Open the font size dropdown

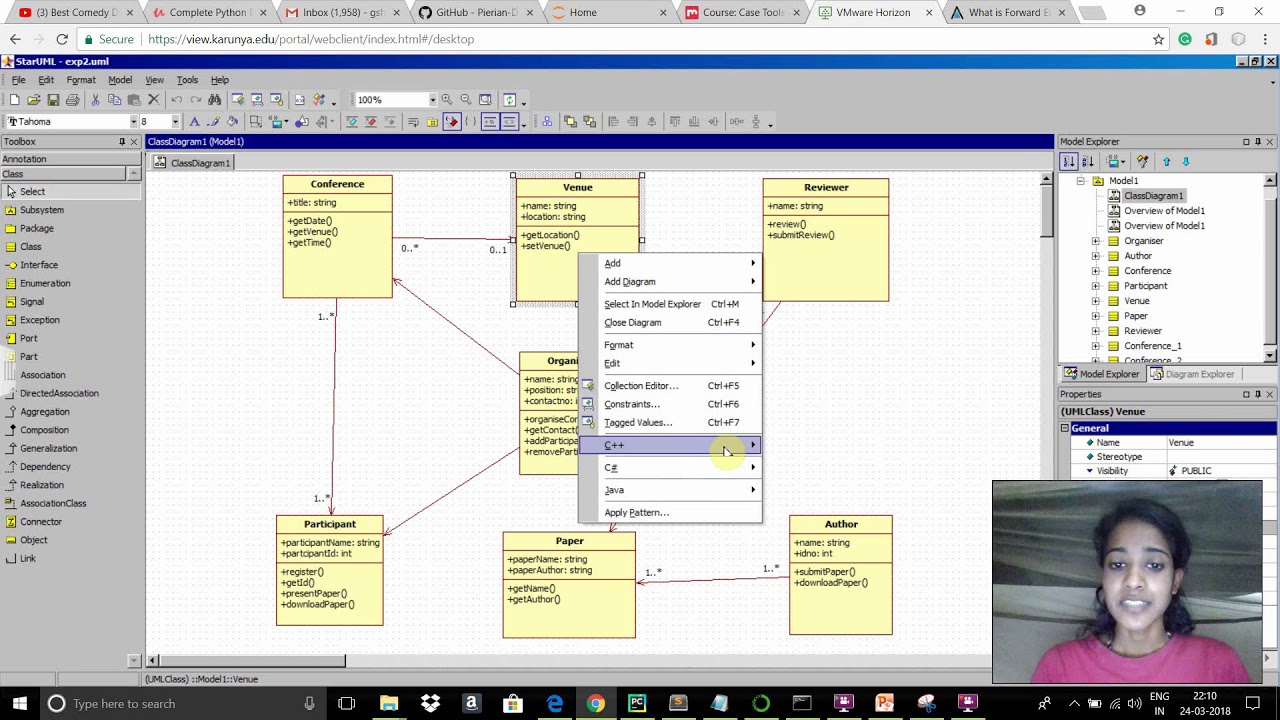pyautogui.click(x=175, y=122)
